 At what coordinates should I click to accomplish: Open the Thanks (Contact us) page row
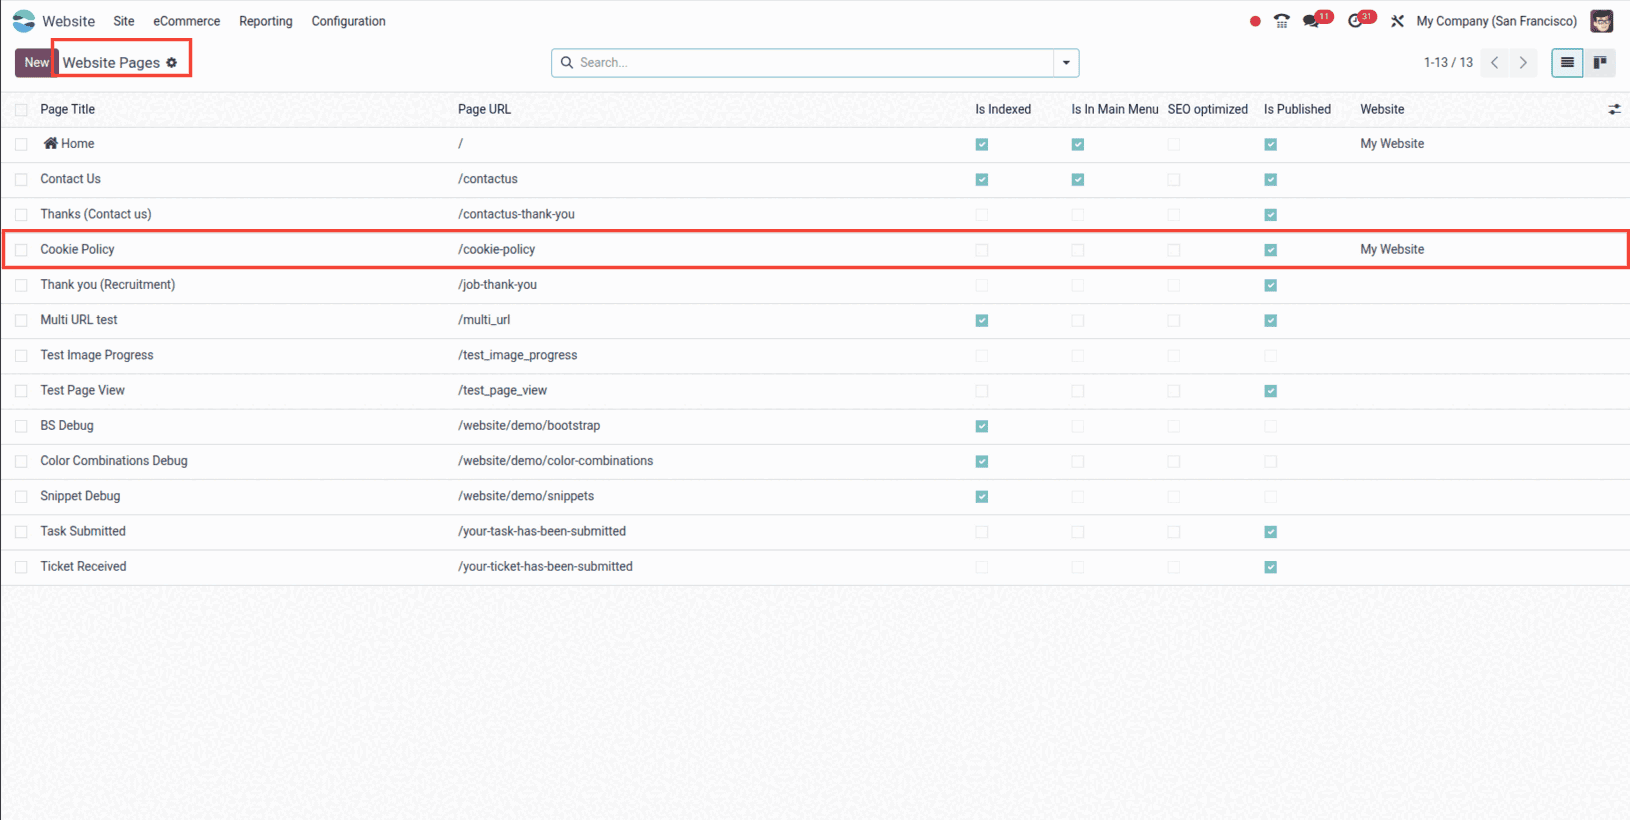click(x=815, y=215)
